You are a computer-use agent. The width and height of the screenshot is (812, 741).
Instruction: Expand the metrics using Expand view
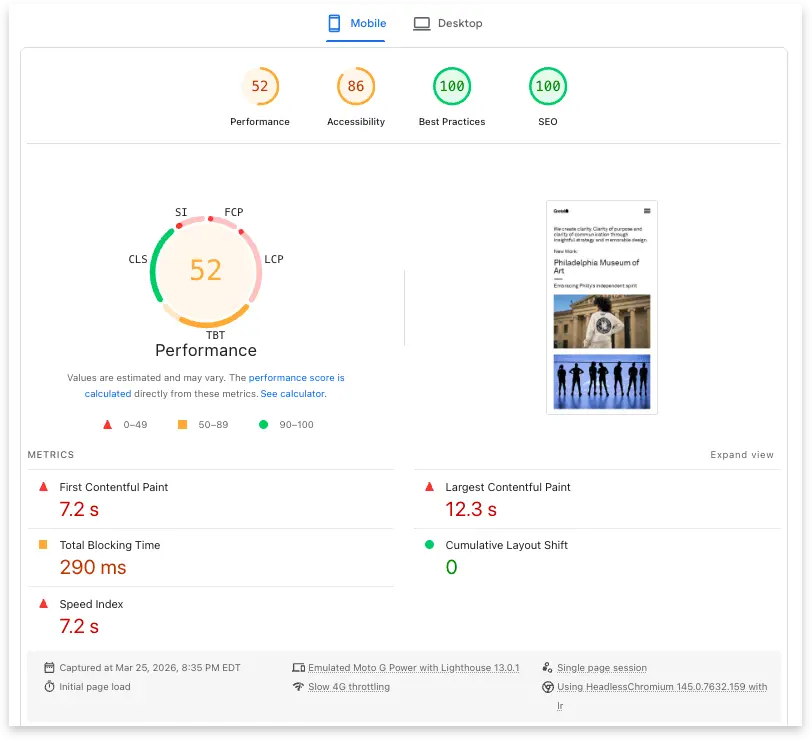(x=742, y=454)
